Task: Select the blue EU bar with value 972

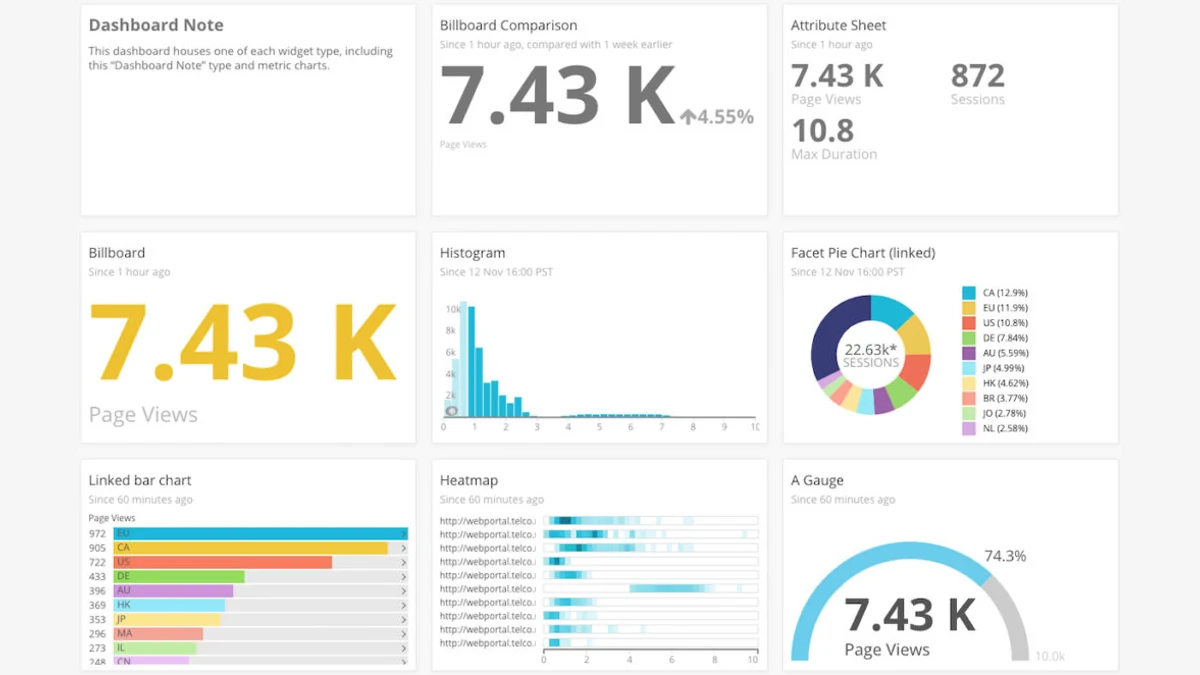Action: 261,534
